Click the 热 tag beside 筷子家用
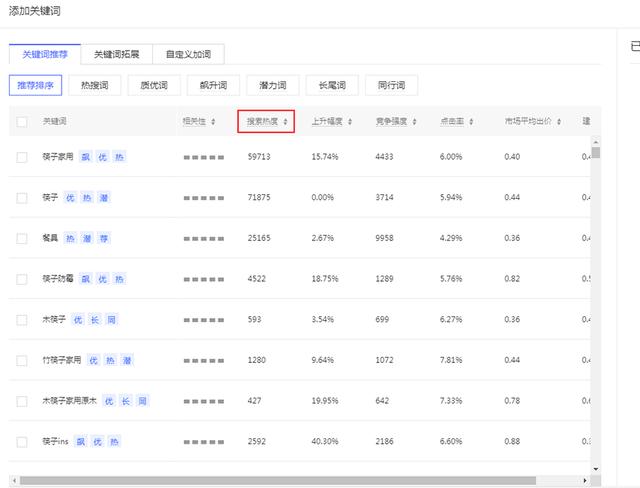640x488 pixels. (119, 157)
